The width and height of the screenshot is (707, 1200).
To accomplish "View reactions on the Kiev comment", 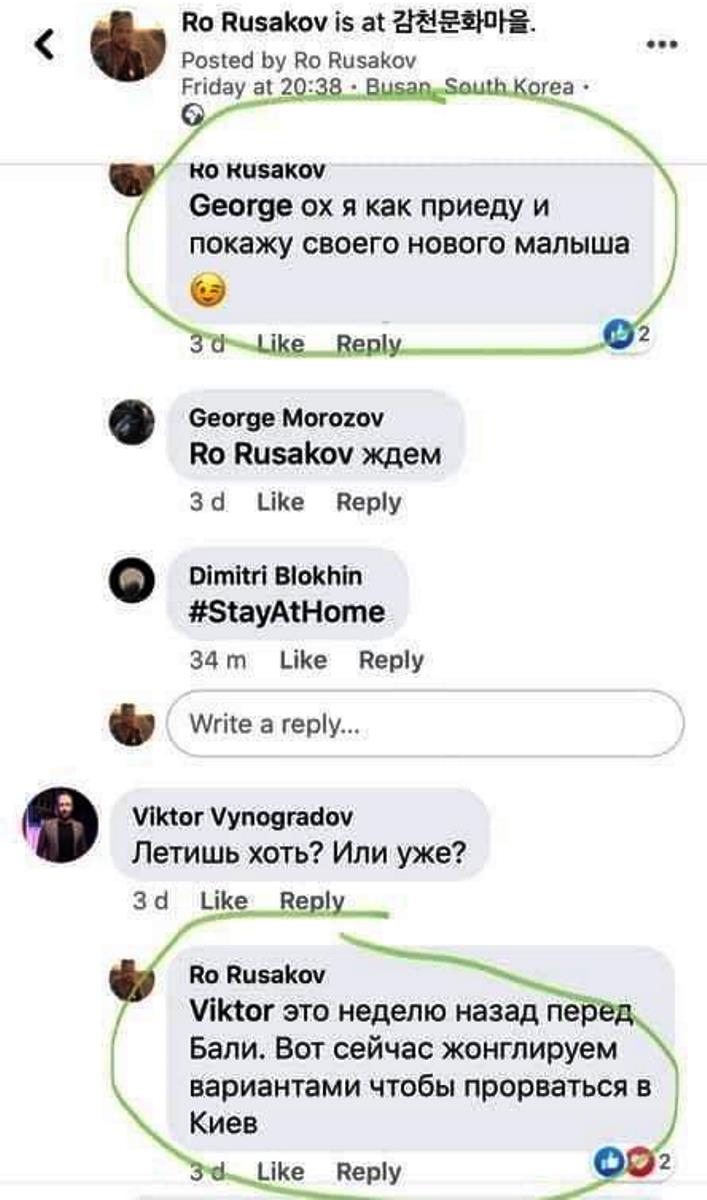I will click(x=636, y=1161).
